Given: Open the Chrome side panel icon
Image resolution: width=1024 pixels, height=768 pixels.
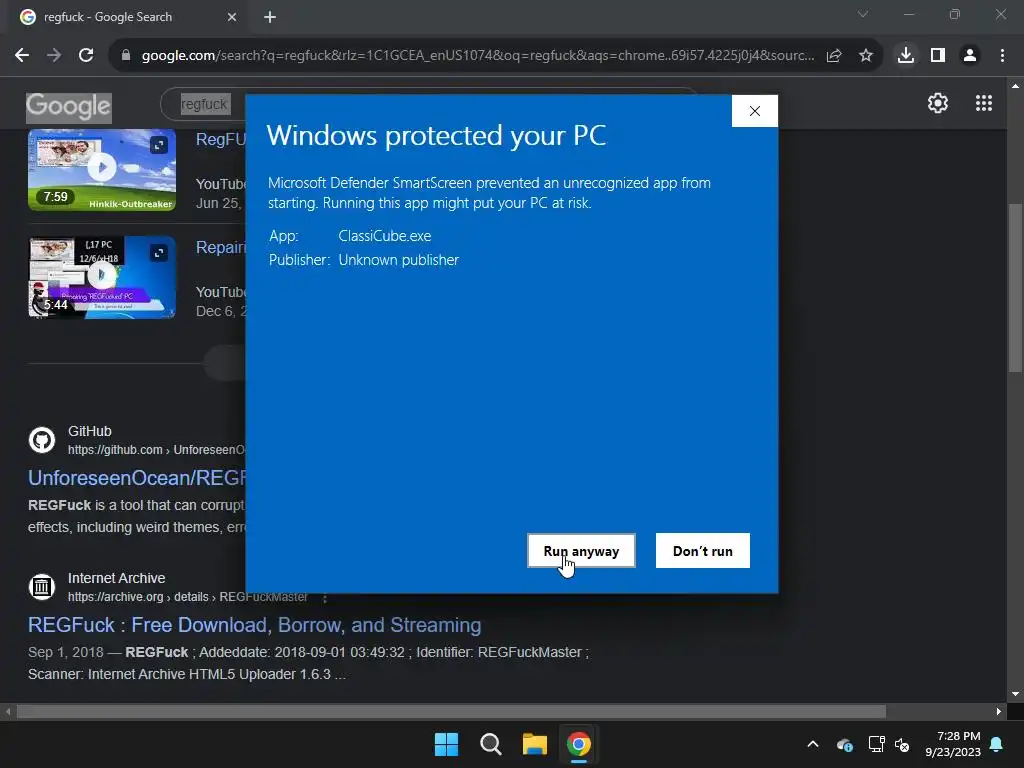Looking at the screenshot, I should point(938,56).
